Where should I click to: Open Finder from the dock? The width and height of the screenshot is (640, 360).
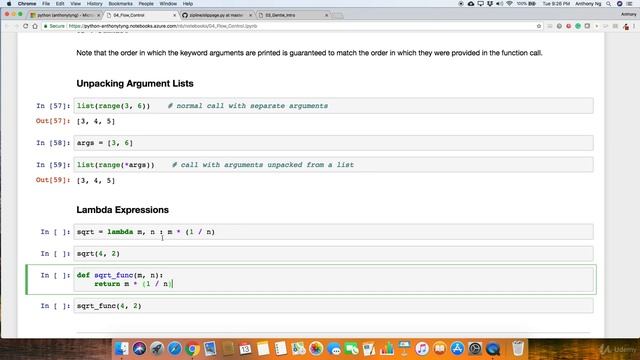121,349
